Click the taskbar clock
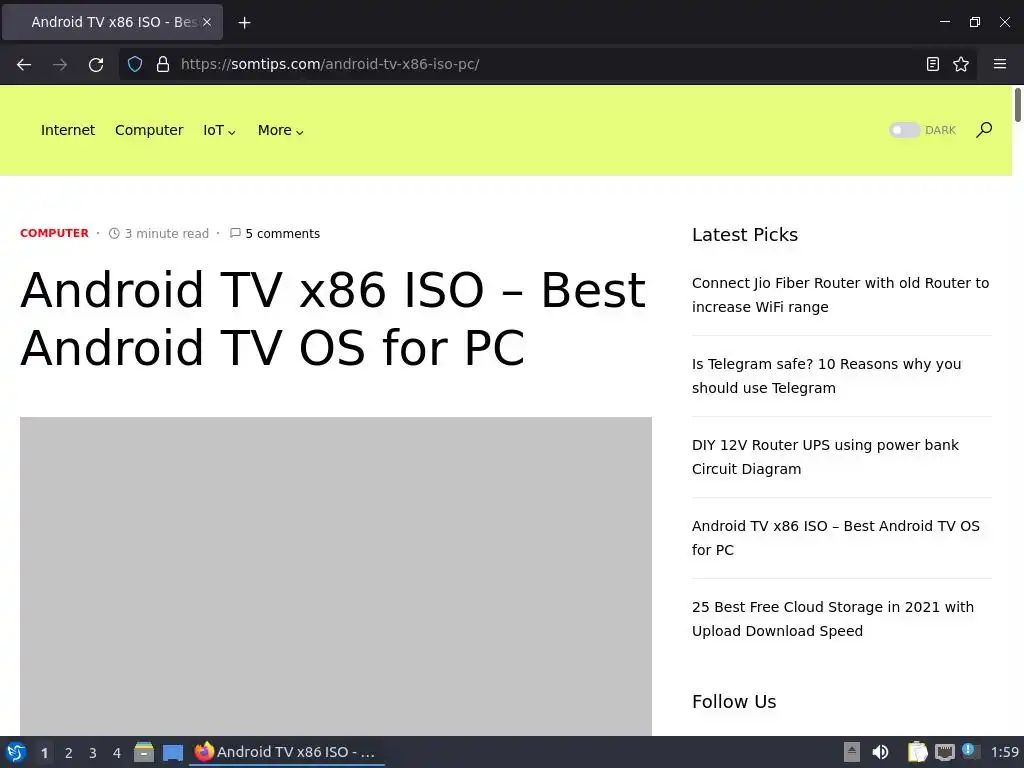 click(x=1004, y=752)
